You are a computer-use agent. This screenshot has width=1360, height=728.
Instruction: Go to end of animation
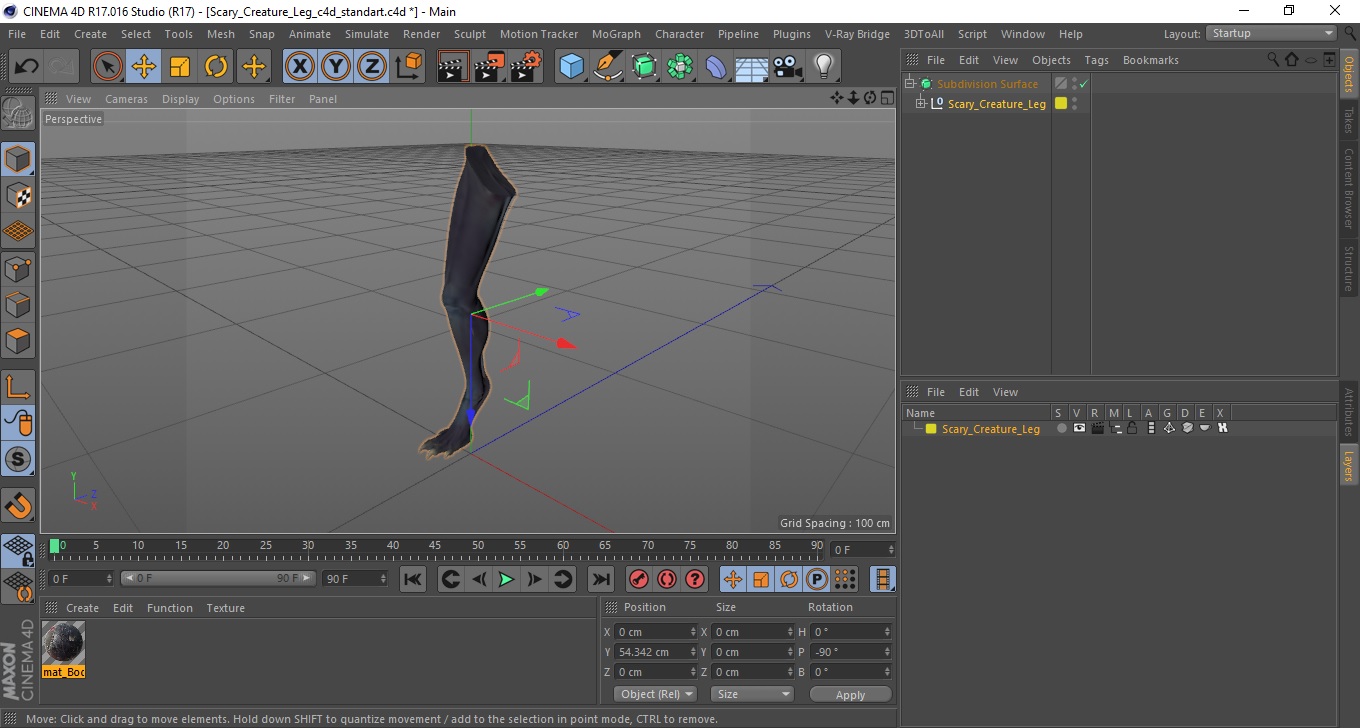pyautogui.click(x=600, y=579)
